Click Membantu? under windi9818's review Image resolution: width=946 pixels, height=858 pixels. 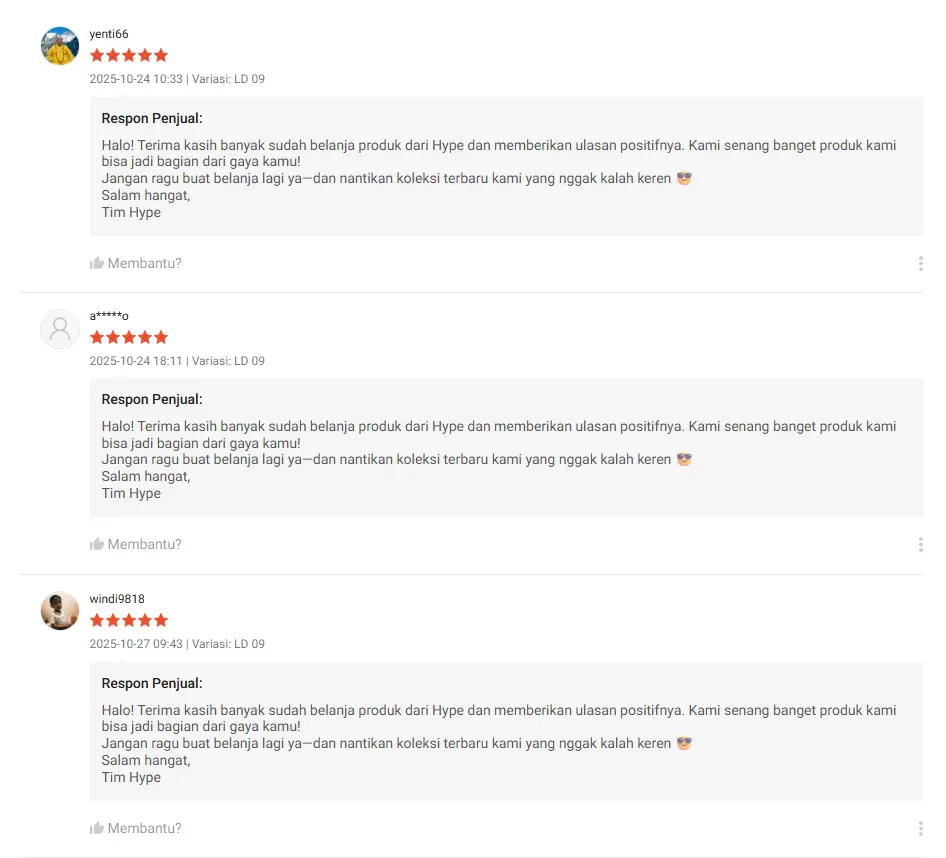[144, 829]
